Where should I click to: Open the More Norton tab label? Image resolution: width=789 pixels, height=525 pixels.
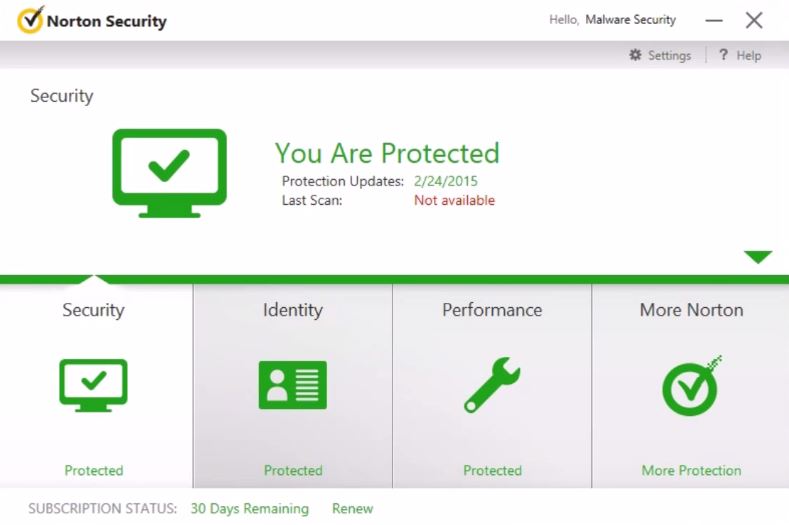click(691, 310)
